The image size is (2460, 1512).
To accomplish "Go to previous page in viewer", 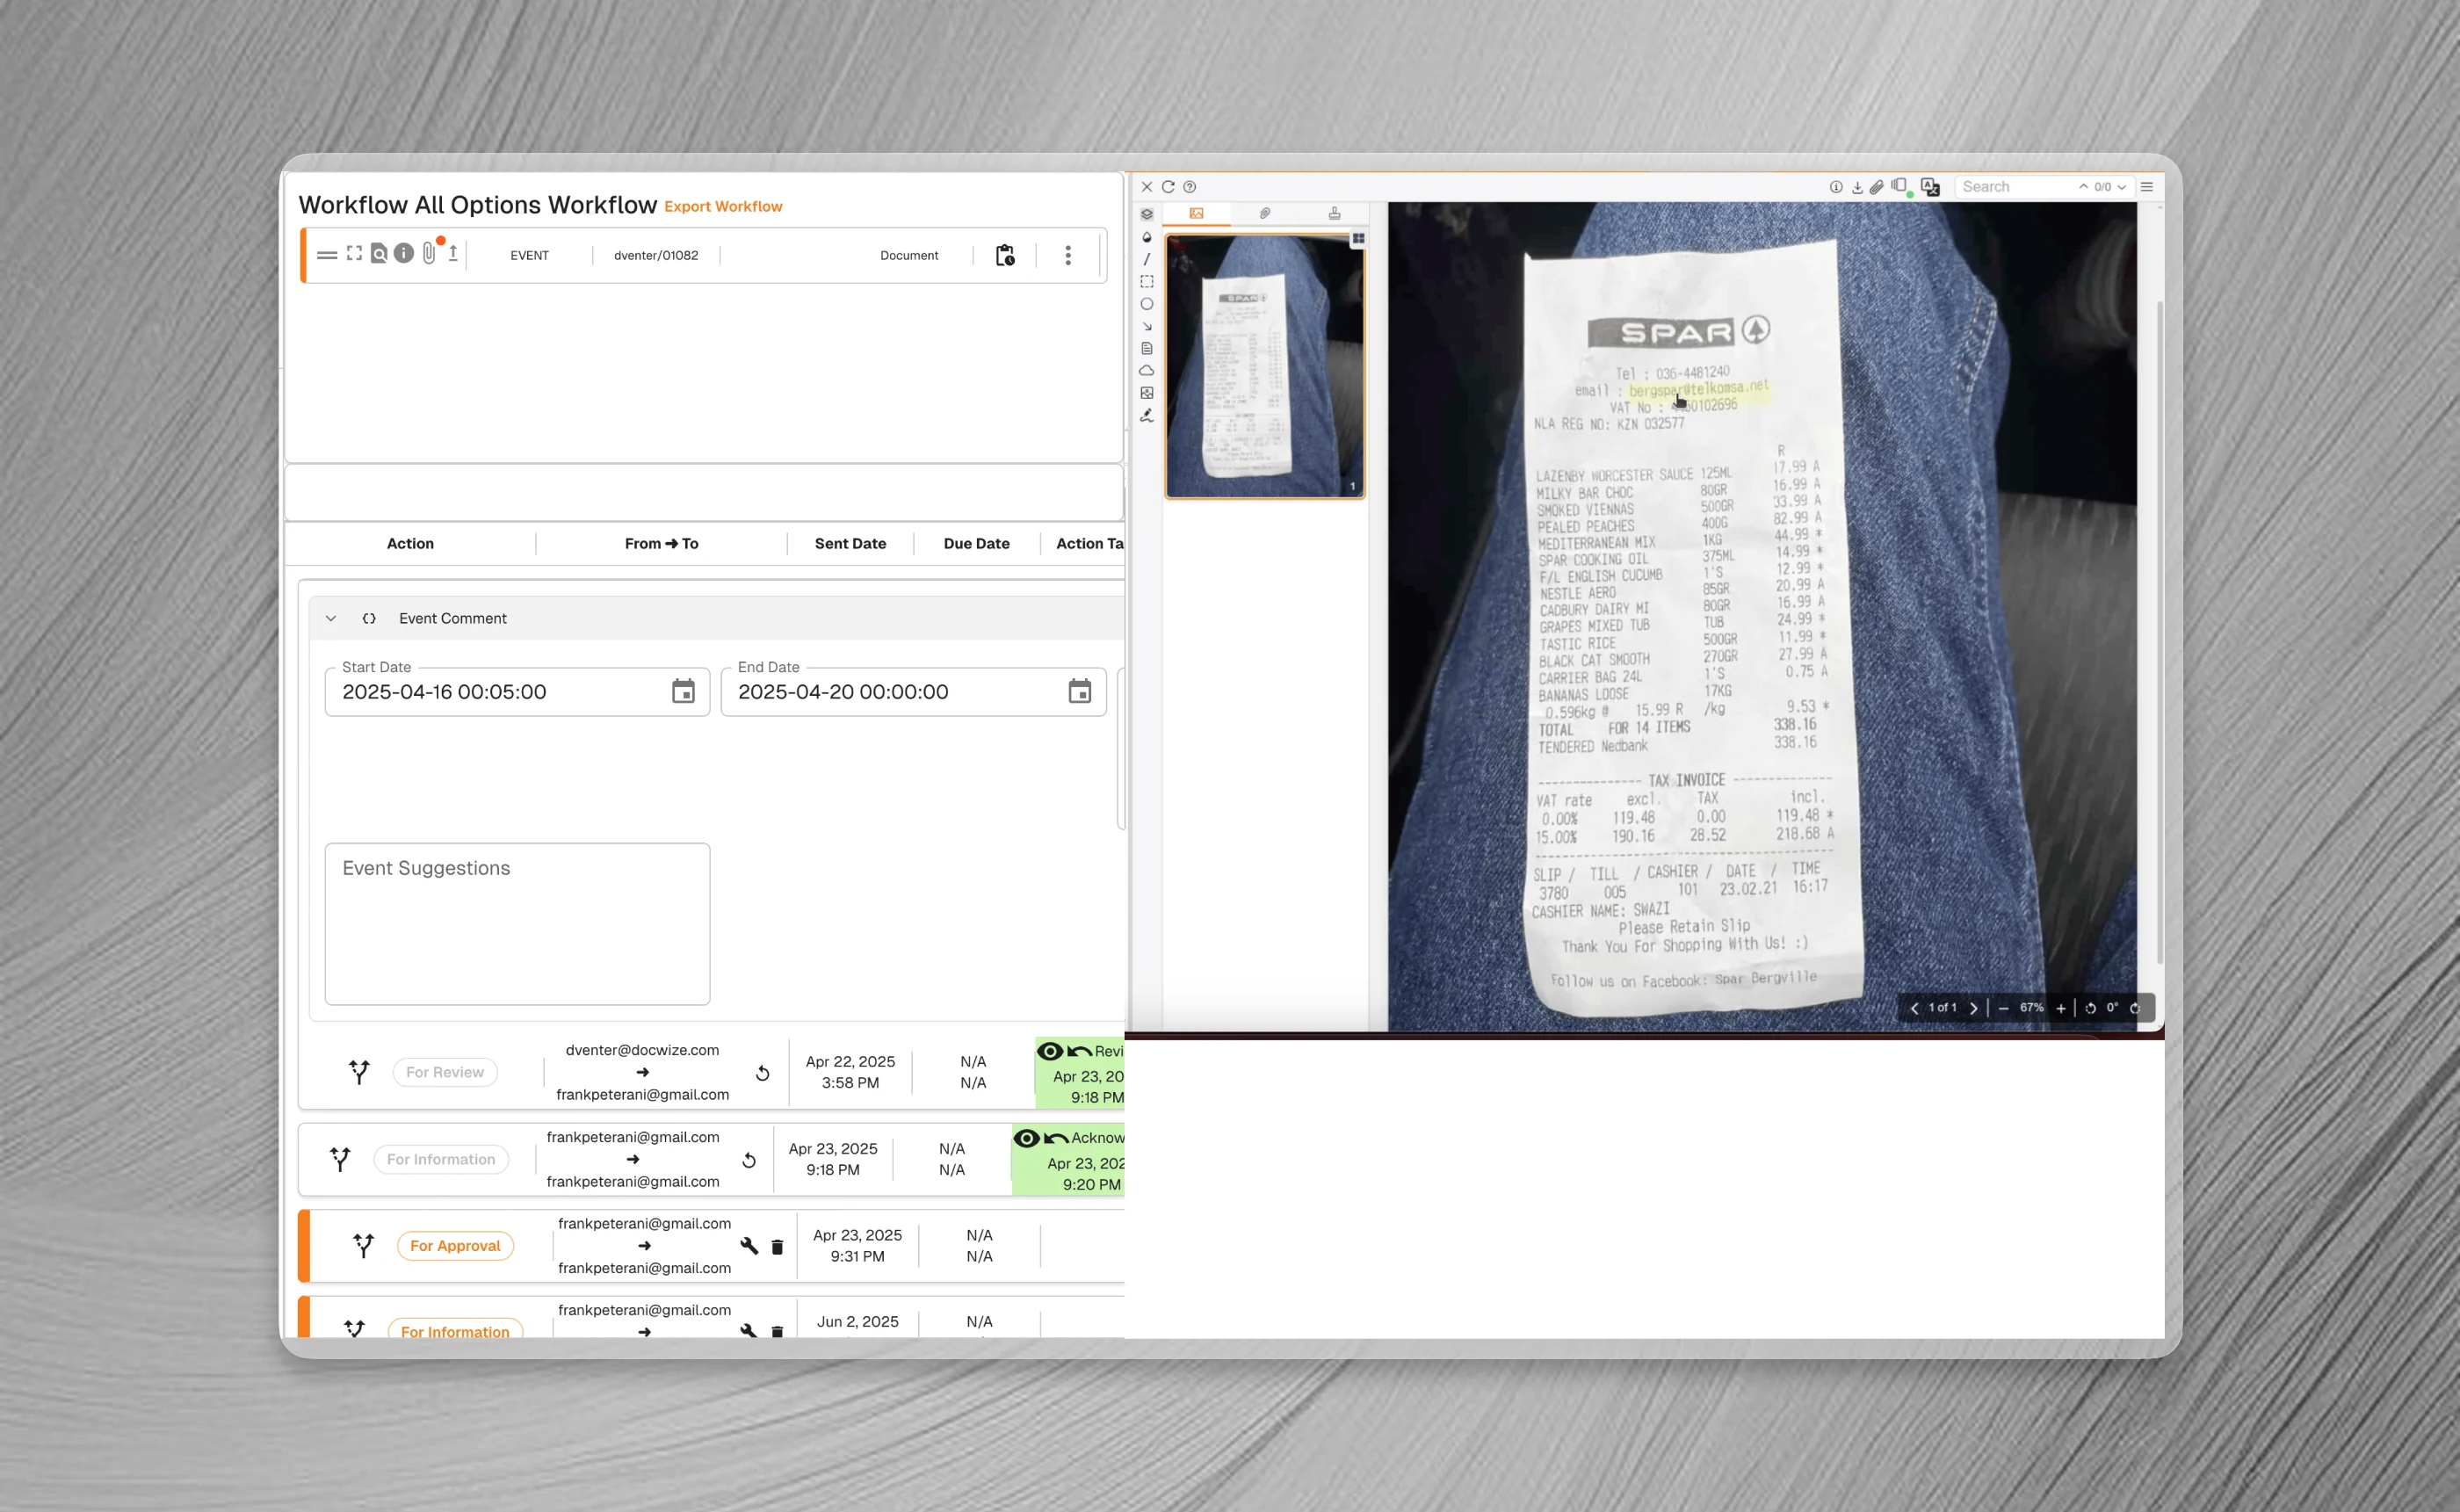I will (x=1914, y=1008).
